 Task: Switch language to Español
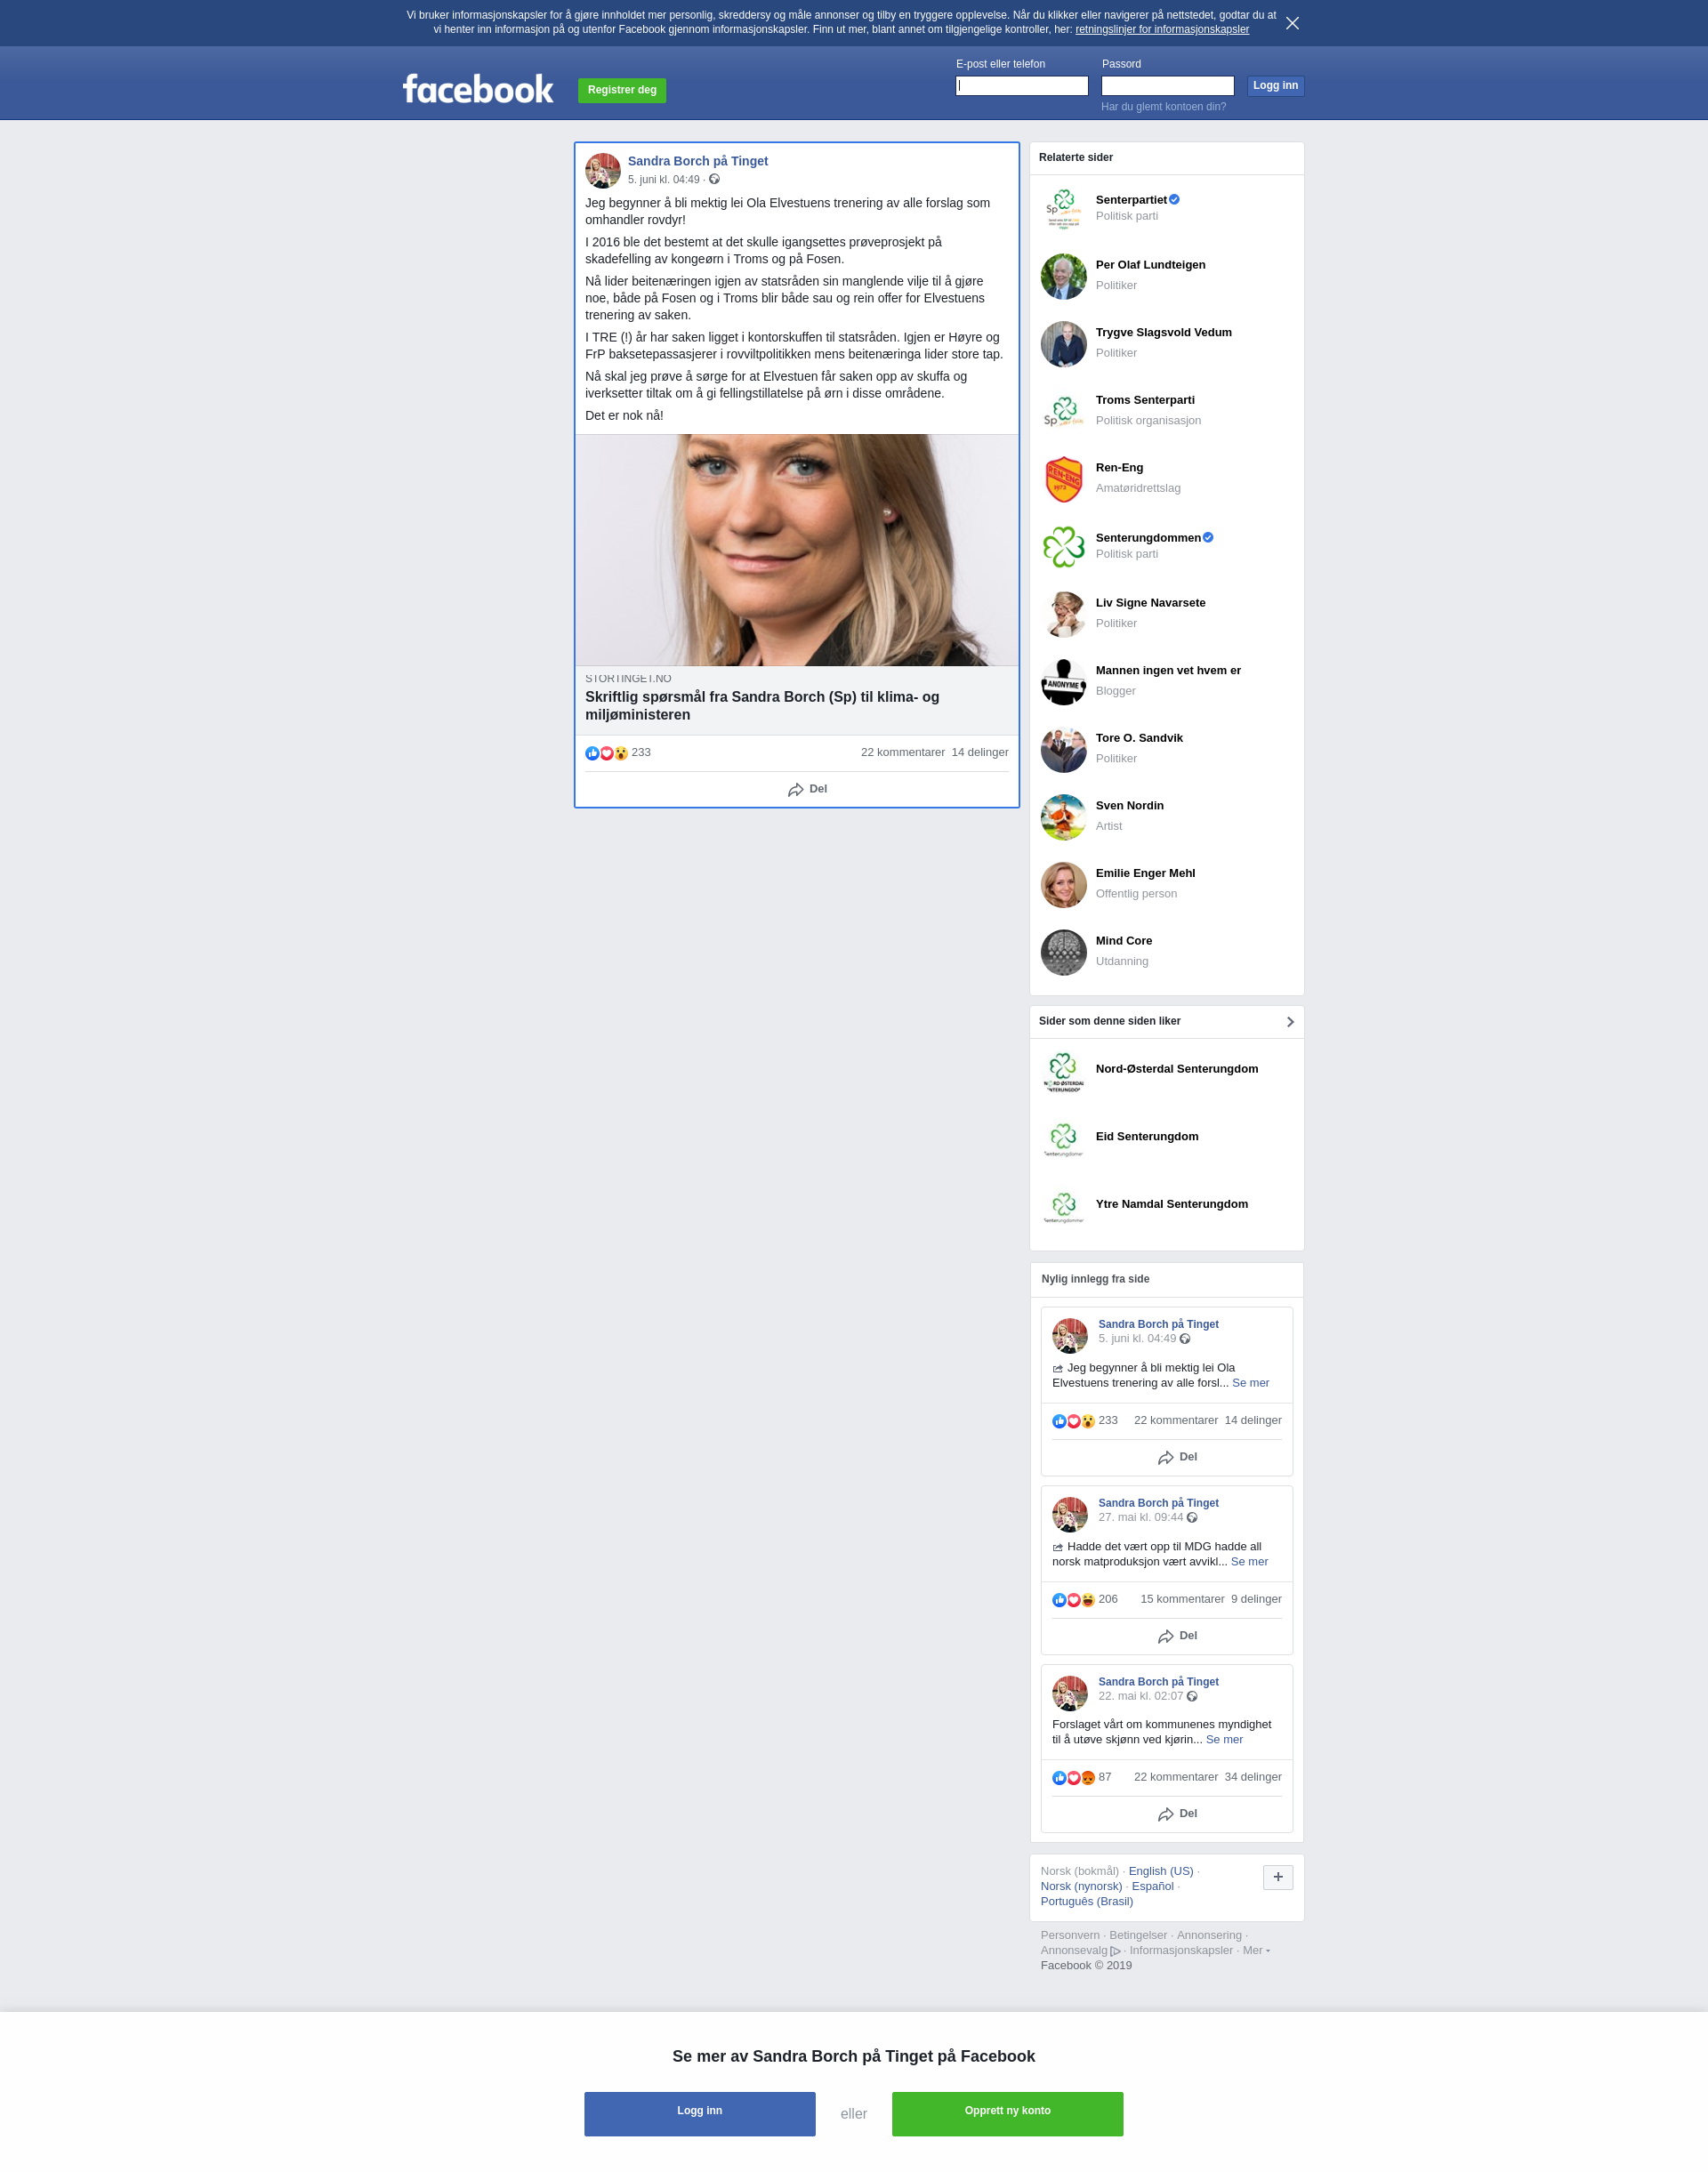tap(1152, 1886)
